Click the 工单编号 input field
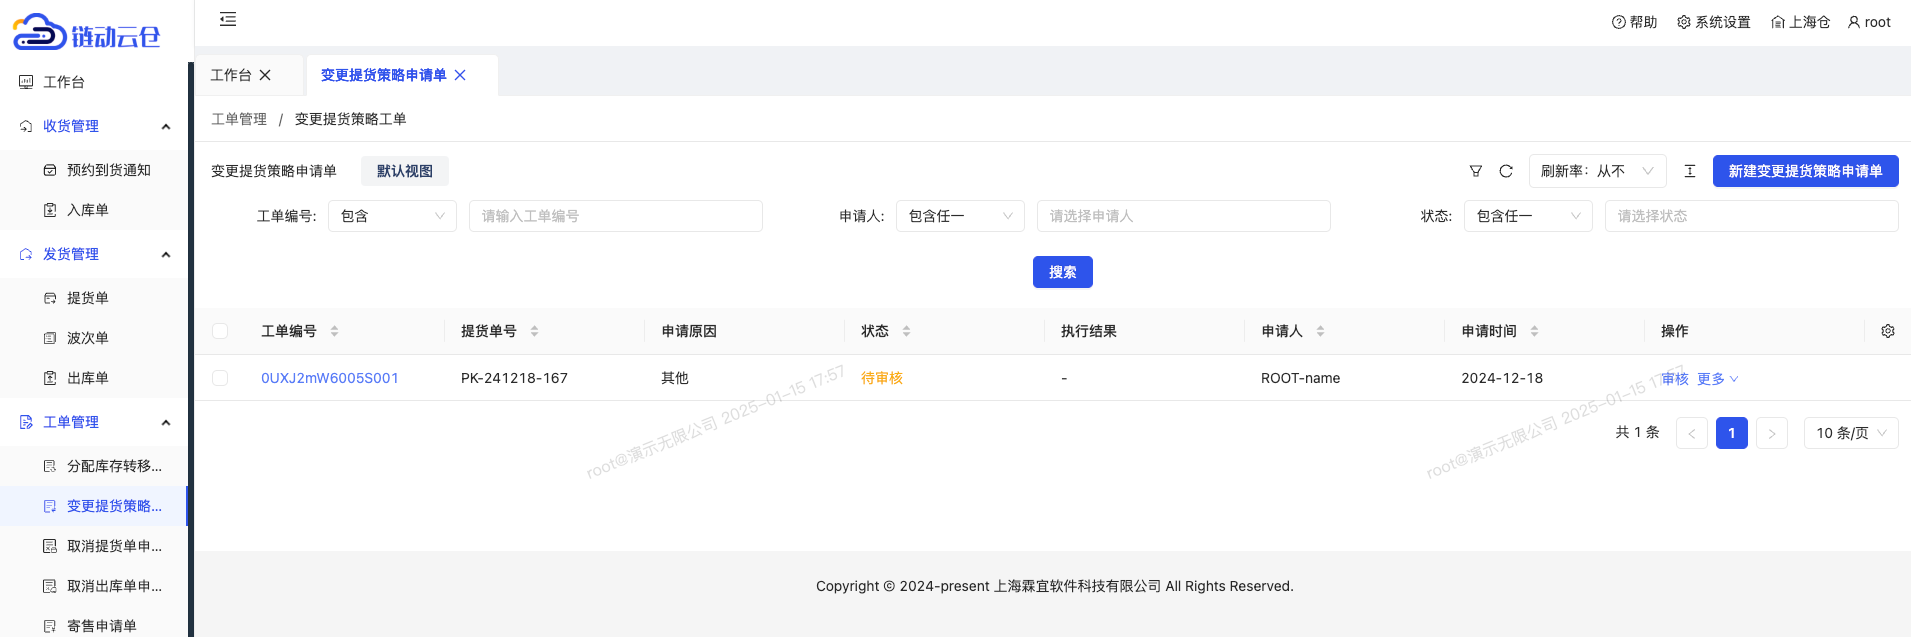Viewport: 1911px width, 637px height. click(x=615, y=216)
